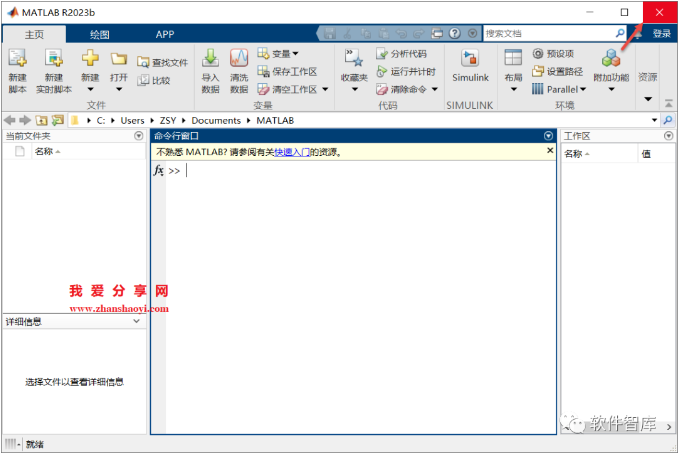Go up one folder level
Screen dimensions: 679x453
click(41, 120)
